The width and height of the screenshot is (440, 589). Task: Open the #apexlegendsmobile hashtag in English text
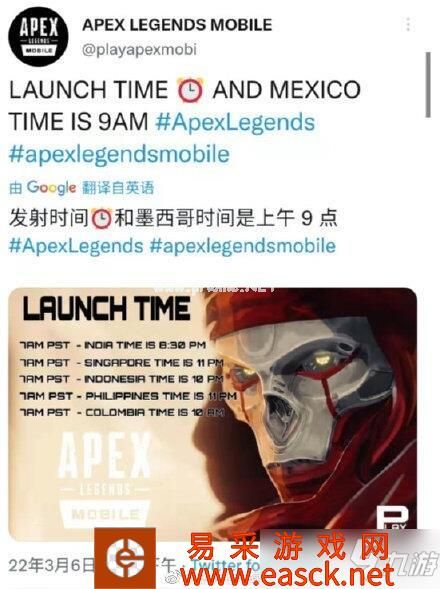tap(119, 154)
